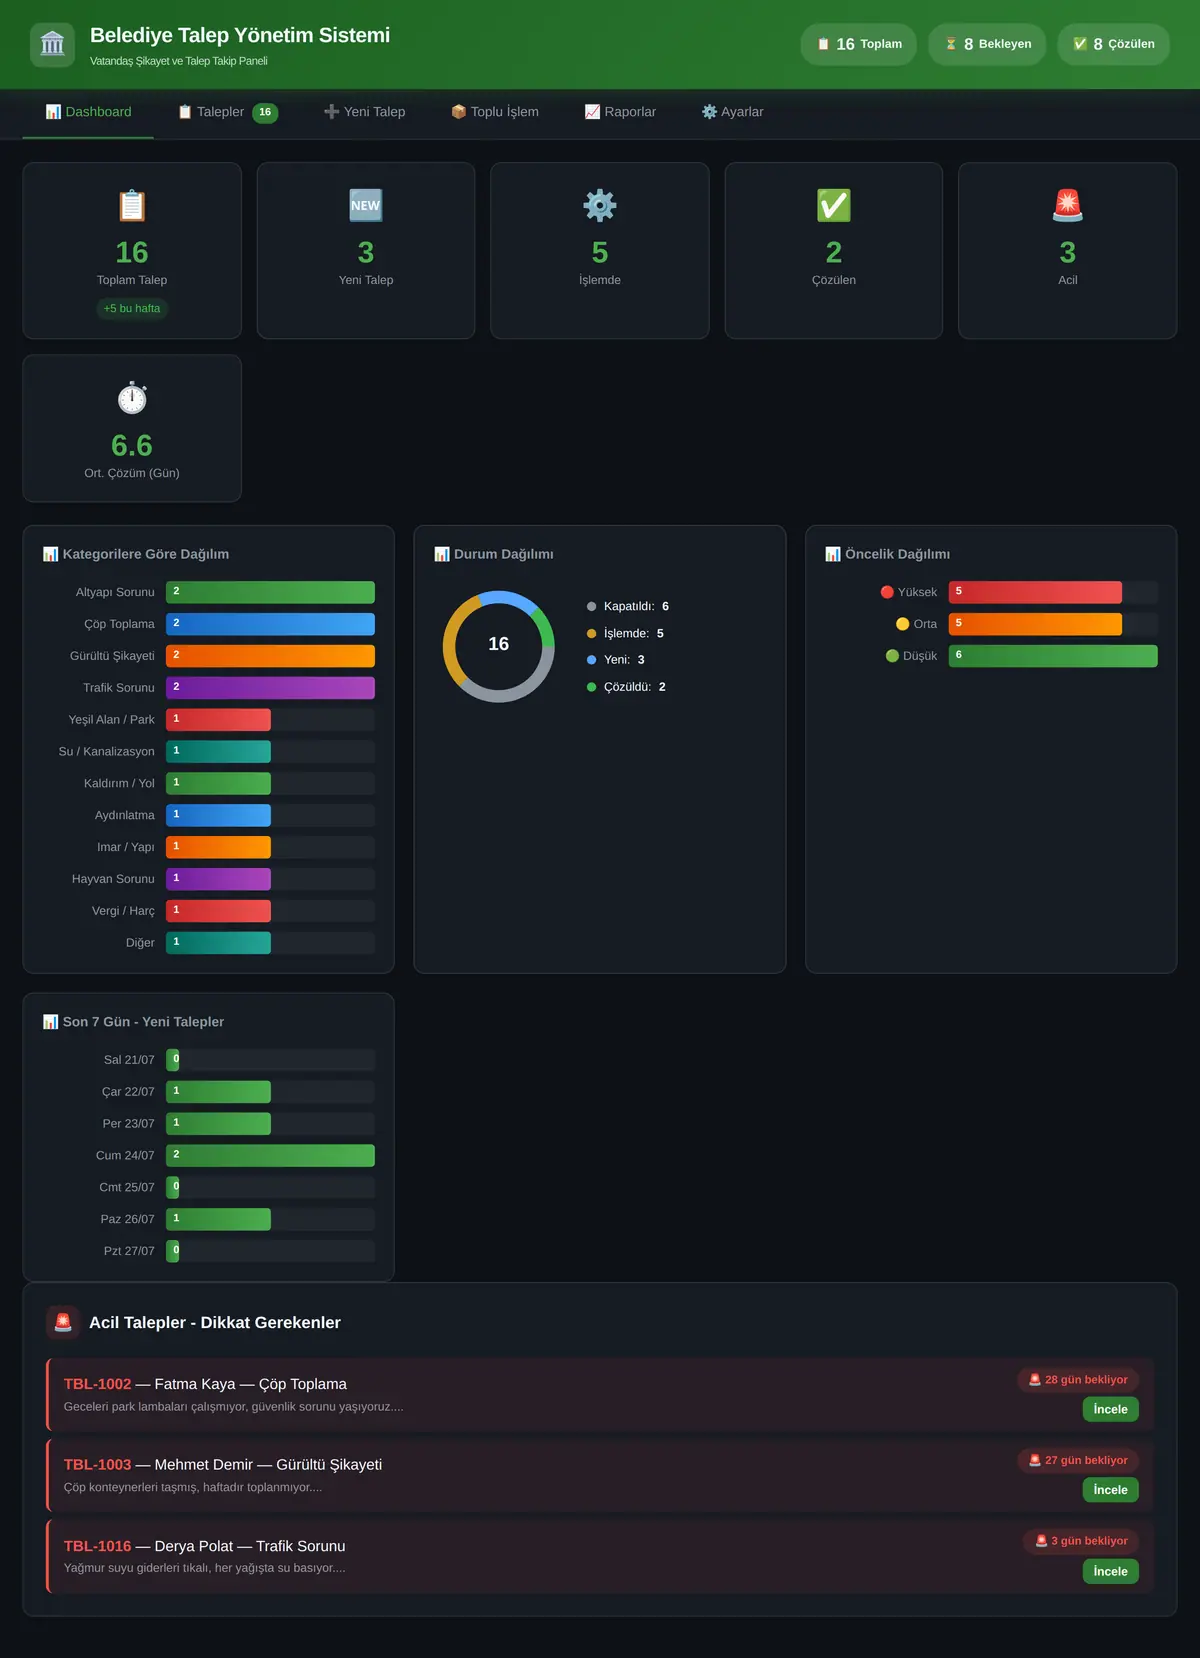Click the Altyapı Sorunu category bar
Image resolution: width=1200 pixels, height=1658 pixels.
[270, 592]
